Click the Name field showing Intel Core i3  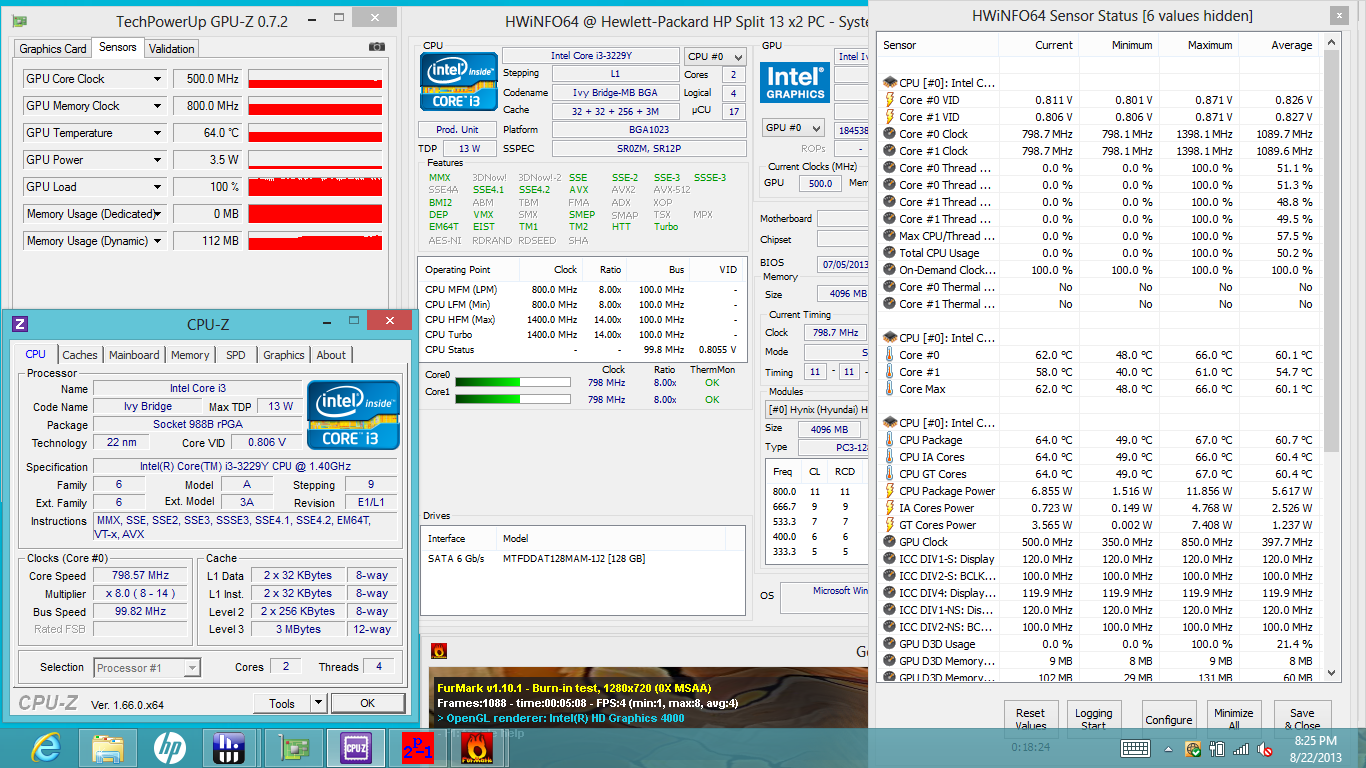197,388
